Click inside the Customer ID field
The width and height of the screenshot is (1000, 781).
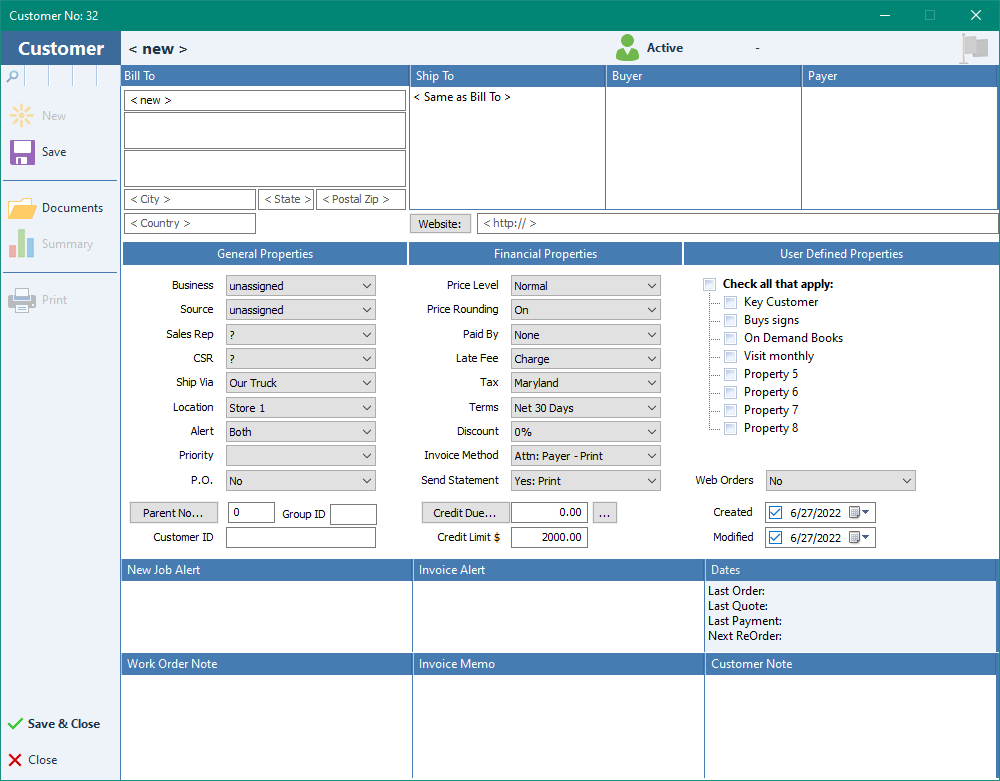click(300, 537)
